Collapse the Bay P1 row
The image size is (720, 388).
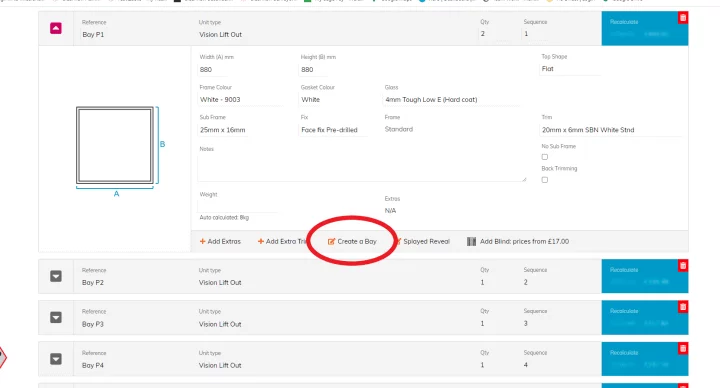point(56,28)
